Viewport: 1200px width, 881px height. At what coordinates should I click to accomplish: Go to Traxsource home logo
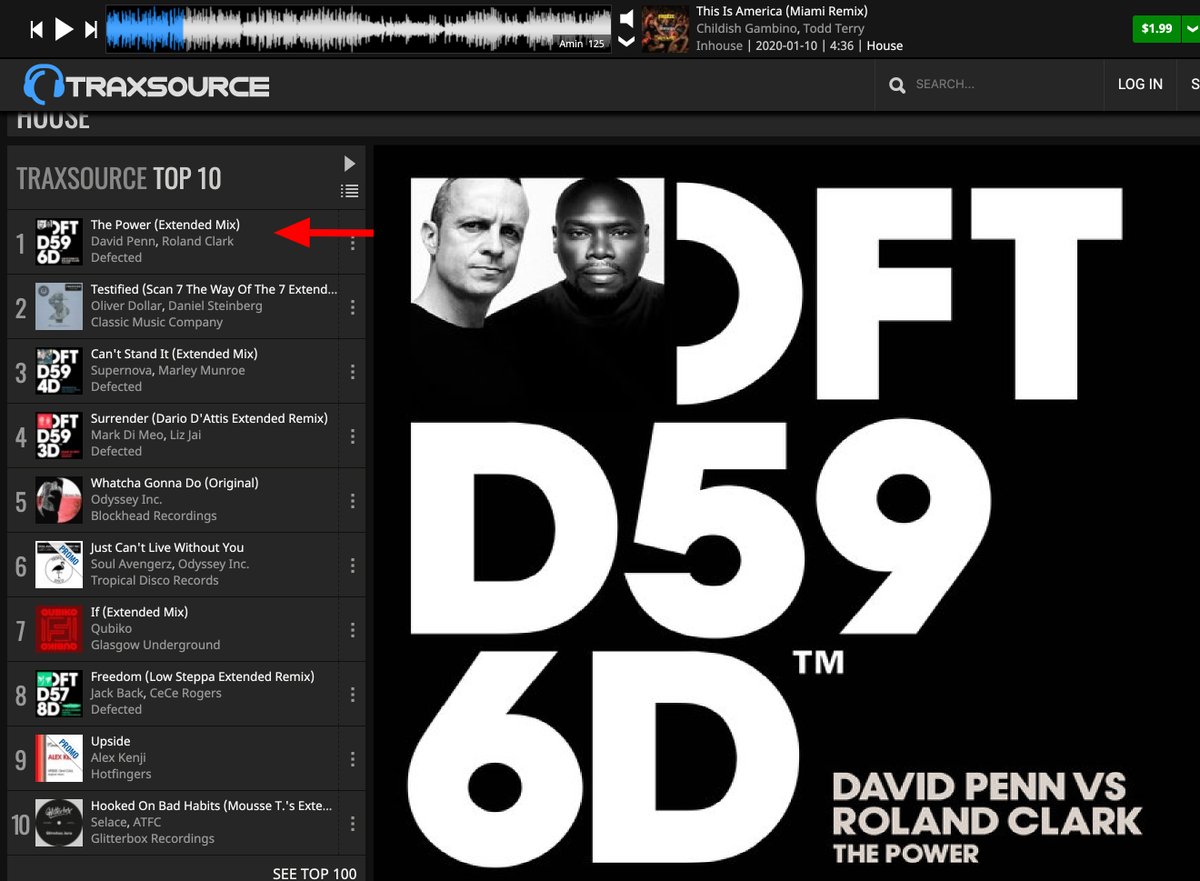point(146,85)
